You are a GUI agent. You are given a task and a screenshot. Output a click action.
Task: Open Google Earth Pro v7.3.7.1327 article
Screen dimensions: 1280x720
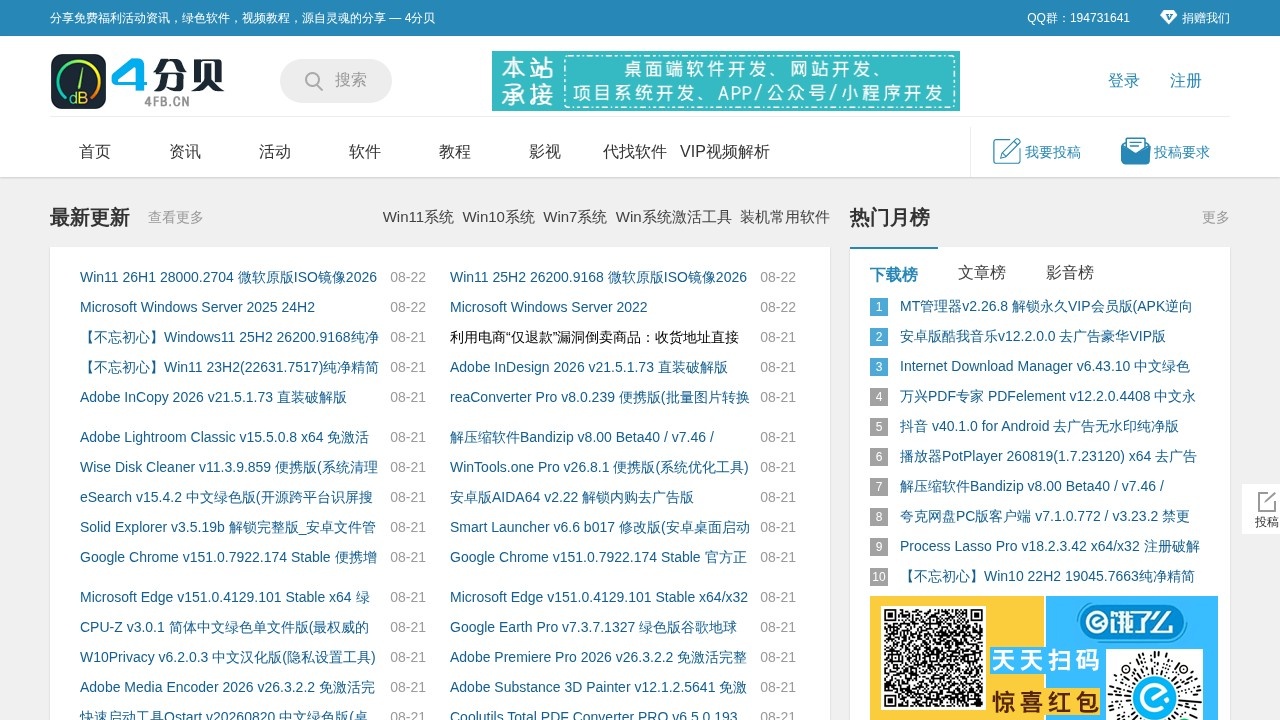pyautogui.click(x=593, y=627)
